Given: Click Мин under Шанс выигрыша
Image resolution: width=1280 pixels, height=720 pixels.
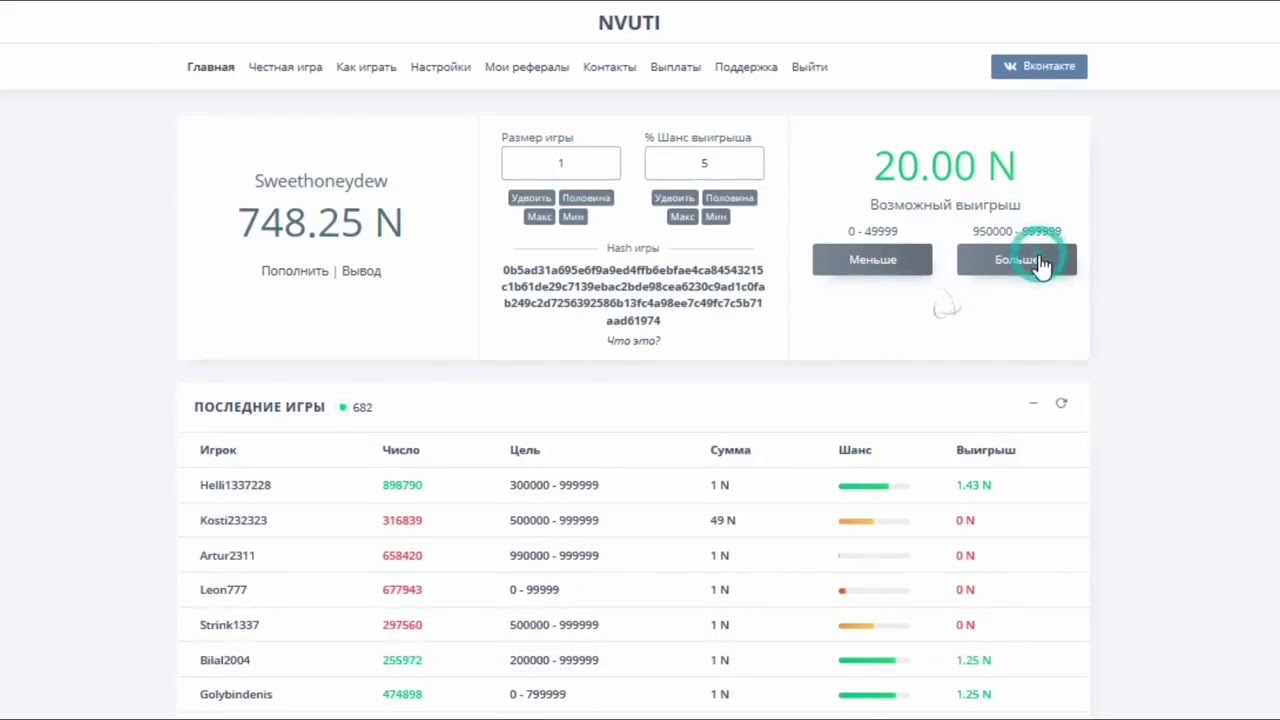Looking at the screenshot, I should coord(716,217).
